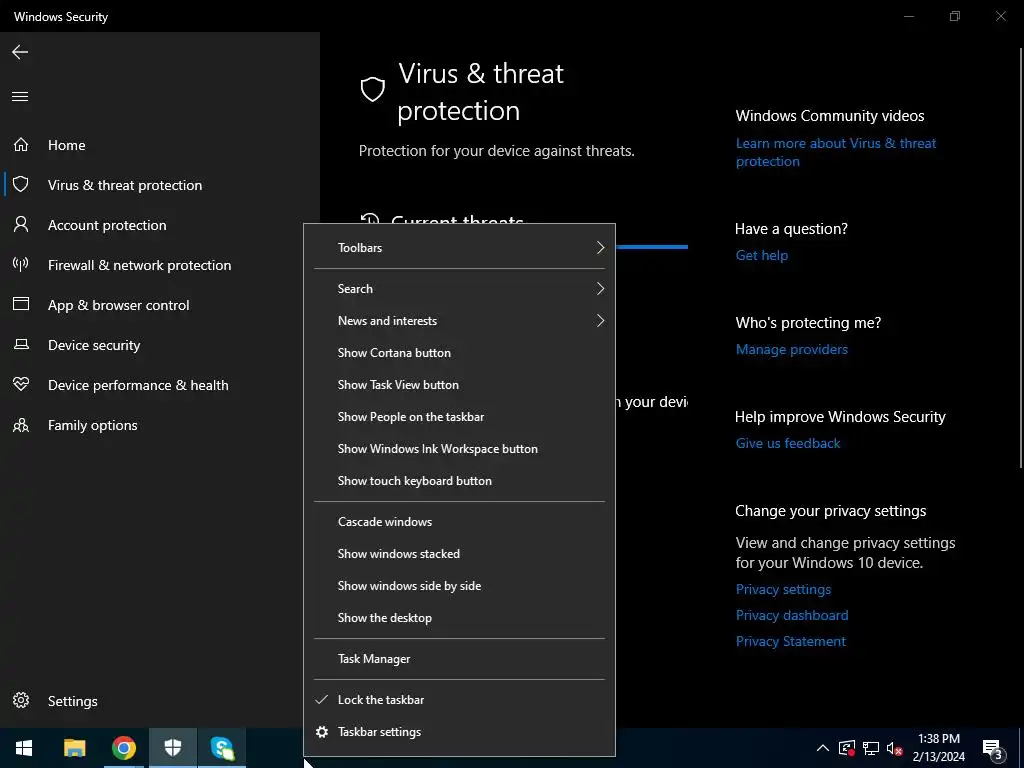Toggle Show Task View button option
Viewport: 1024px width, 768px height.
pos(460,385)
